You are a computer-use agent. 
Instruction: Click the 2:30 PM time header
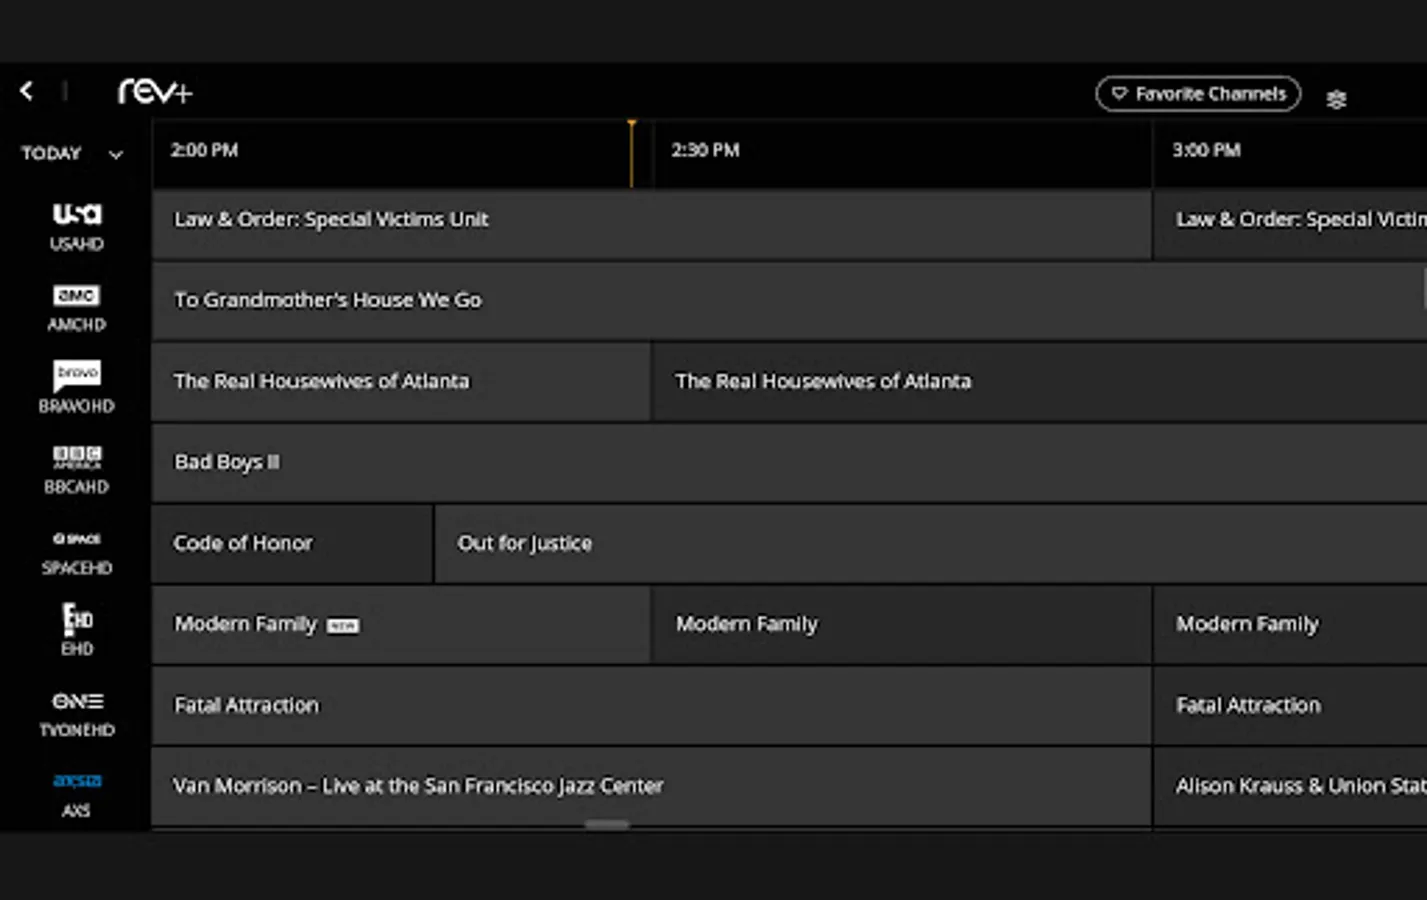click(x=705, y=150)
